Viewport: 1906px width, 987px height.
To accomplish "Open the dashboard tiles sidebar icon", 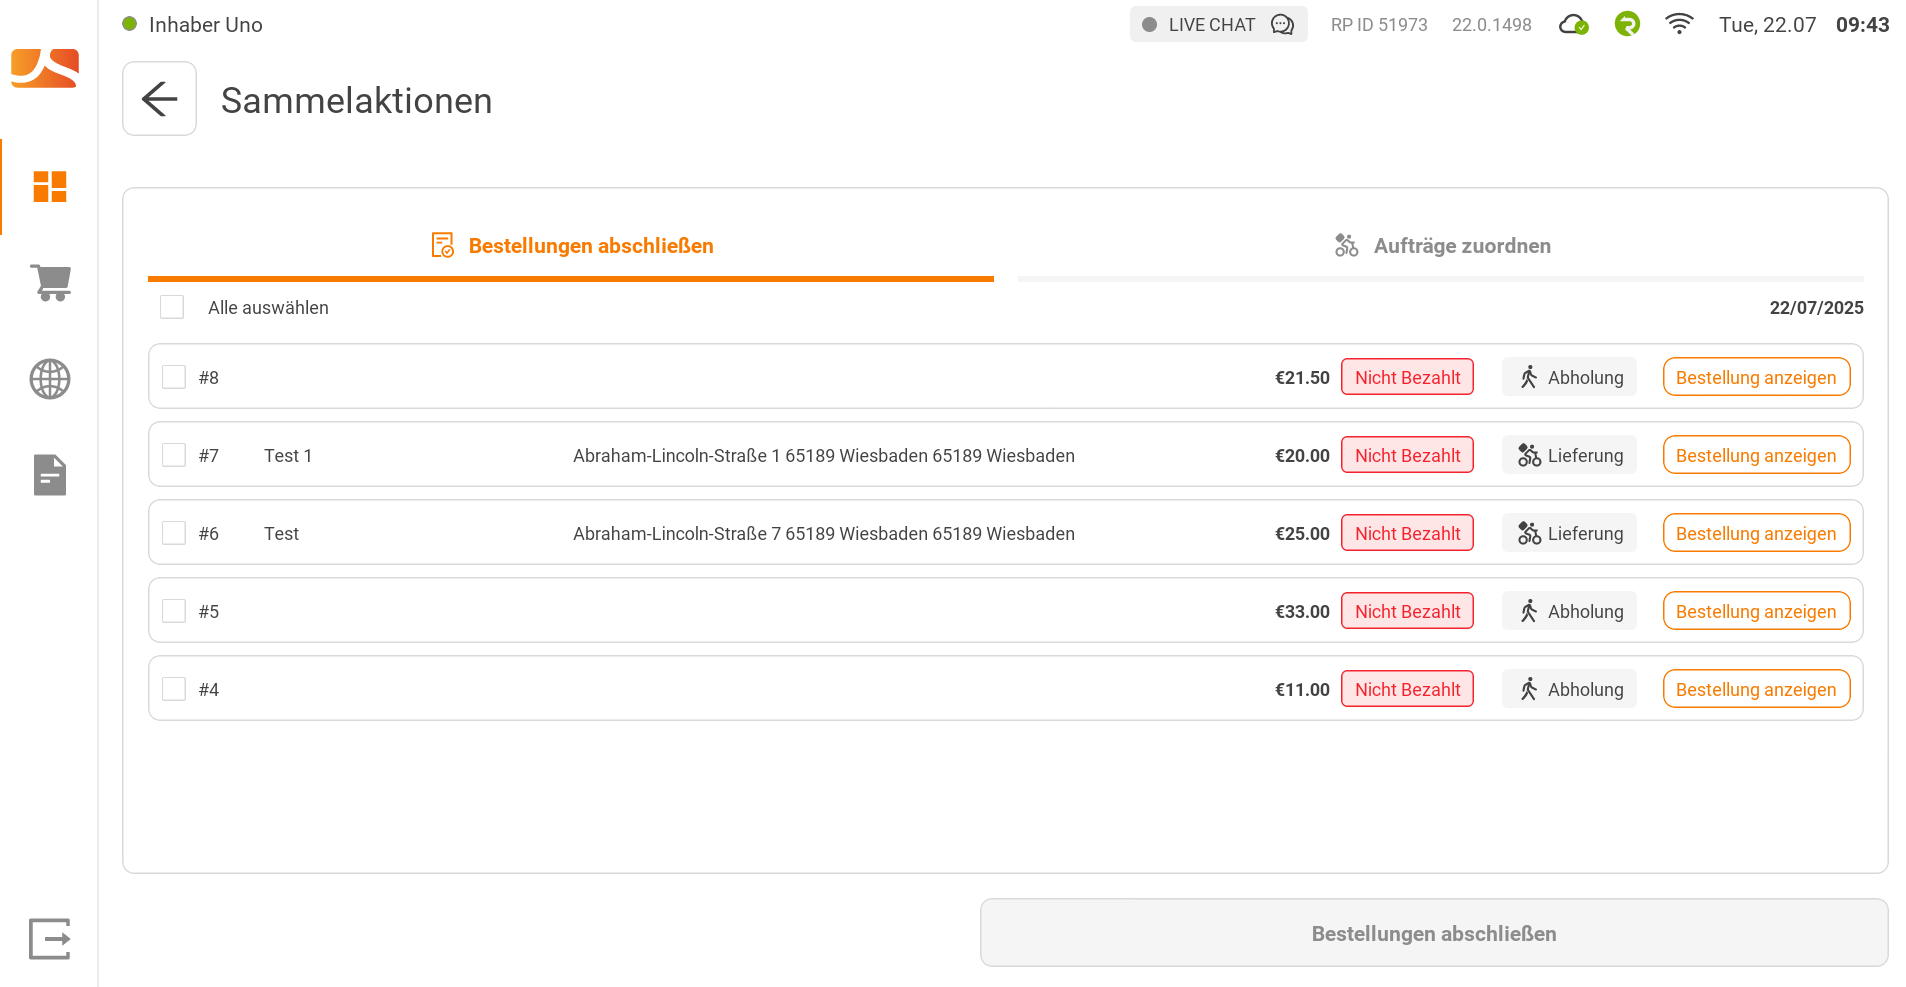I will point(50,187).
